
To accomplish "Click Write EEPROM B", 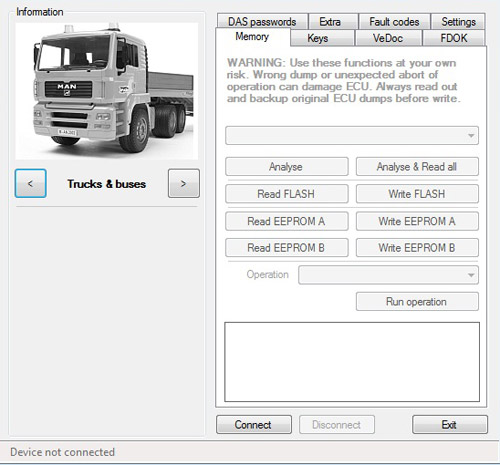I will [x=417, y=248].
